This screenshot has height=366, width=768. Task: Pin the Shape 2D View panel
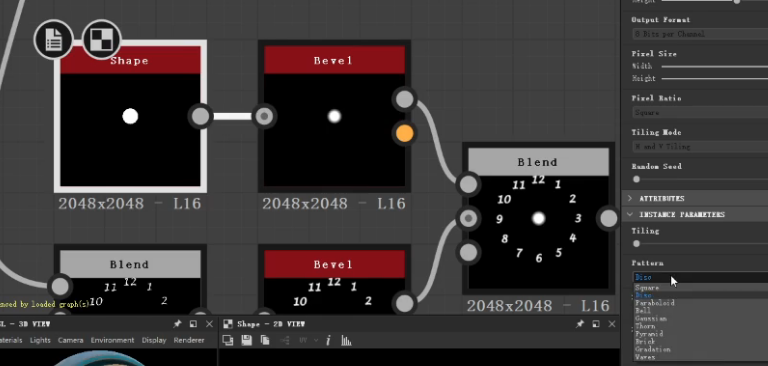580,324
